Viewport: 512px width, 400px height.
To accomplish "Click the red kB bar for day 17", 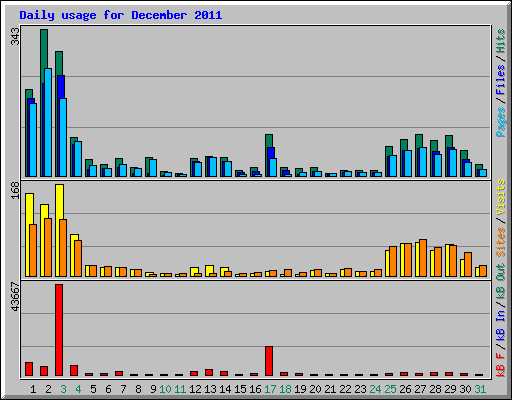I will (269, 361).
